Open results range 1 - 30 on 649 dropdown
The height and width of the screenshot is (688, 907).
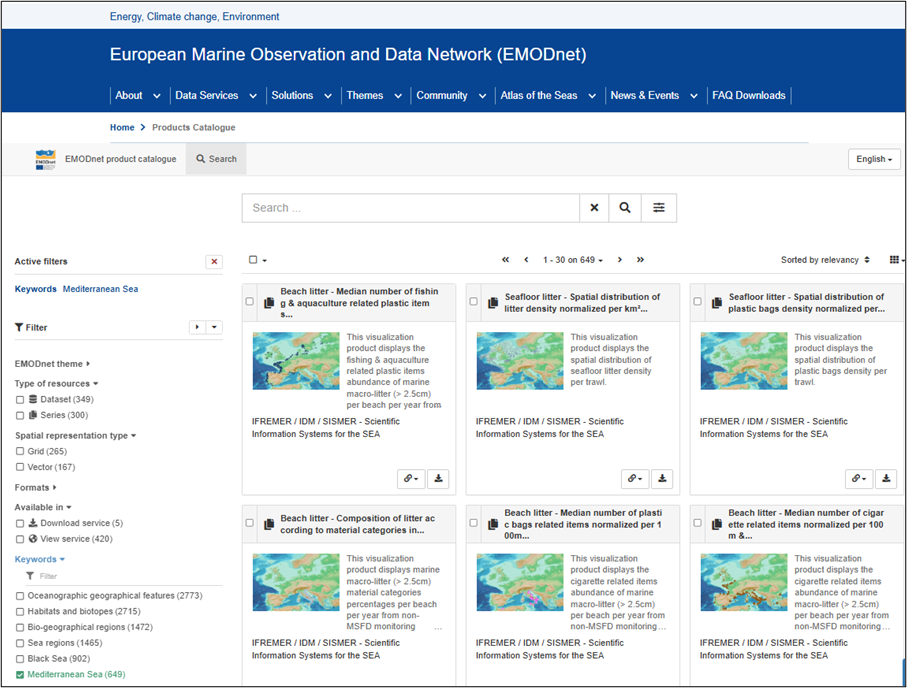pyautogui.click(x=573, y=260)
